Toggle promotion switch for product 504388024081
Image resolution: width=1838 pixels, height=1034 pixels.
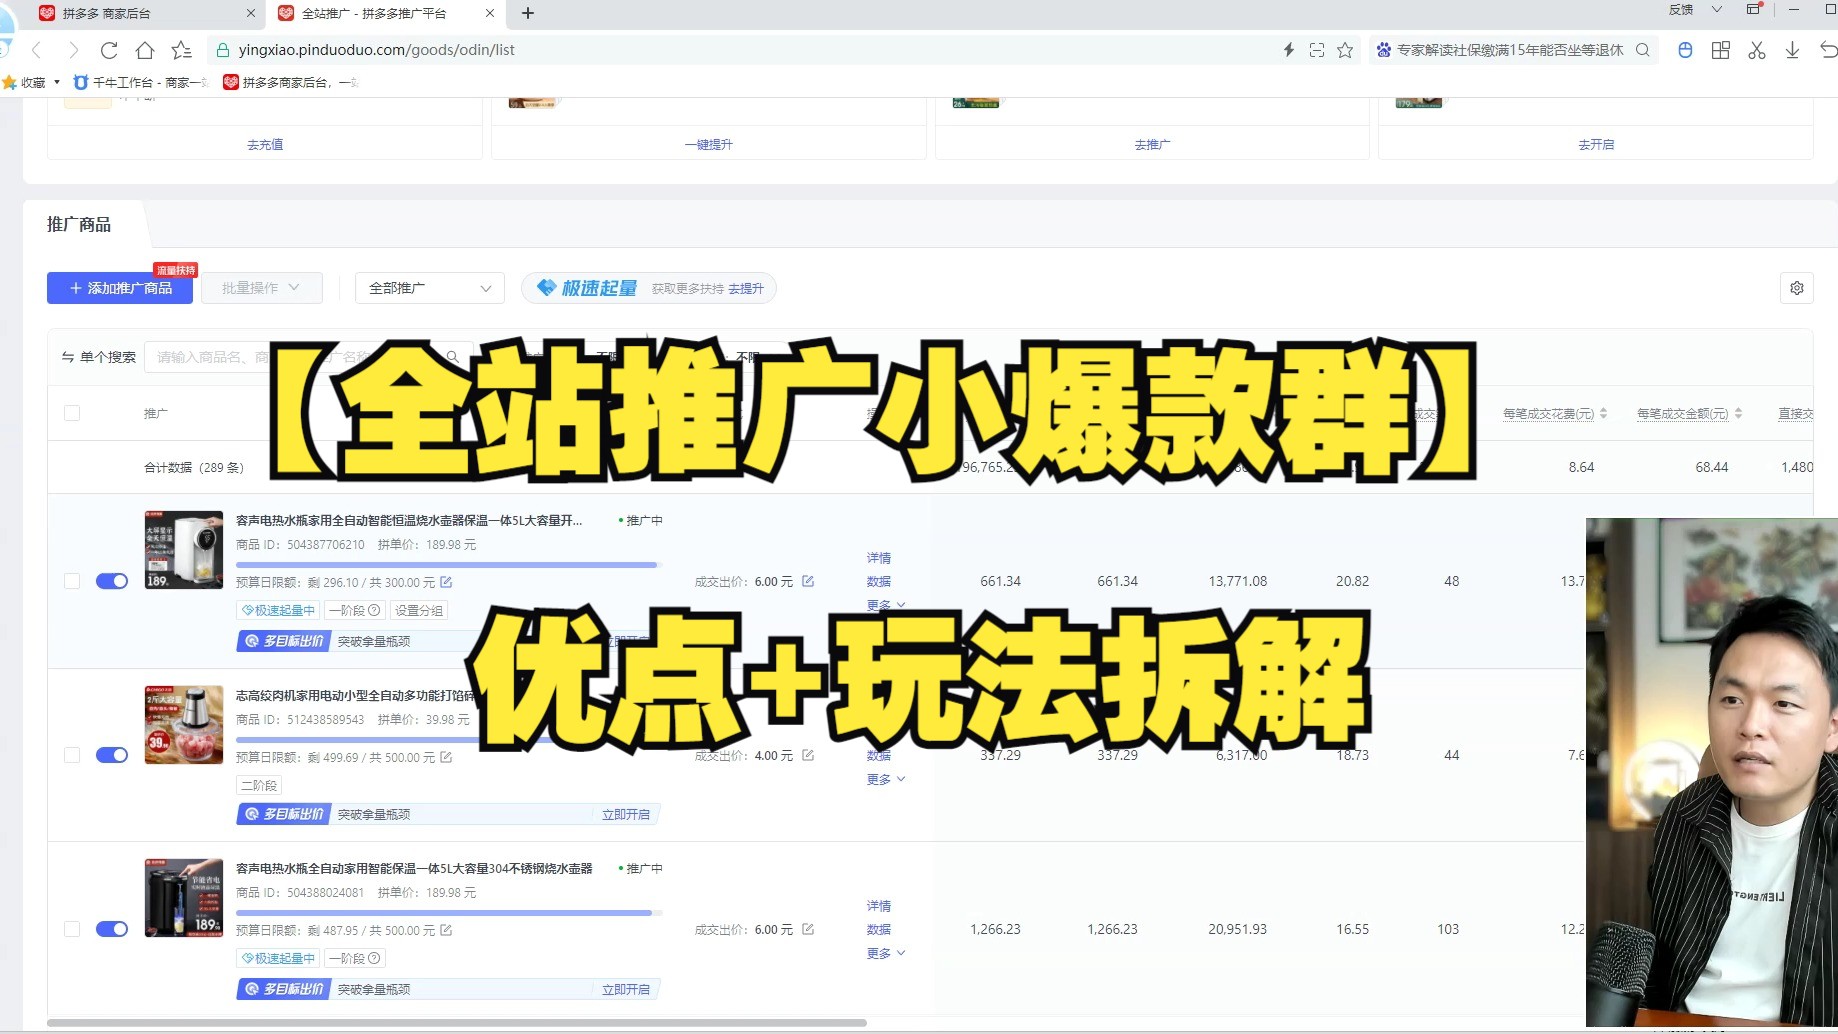pos(112,929)
